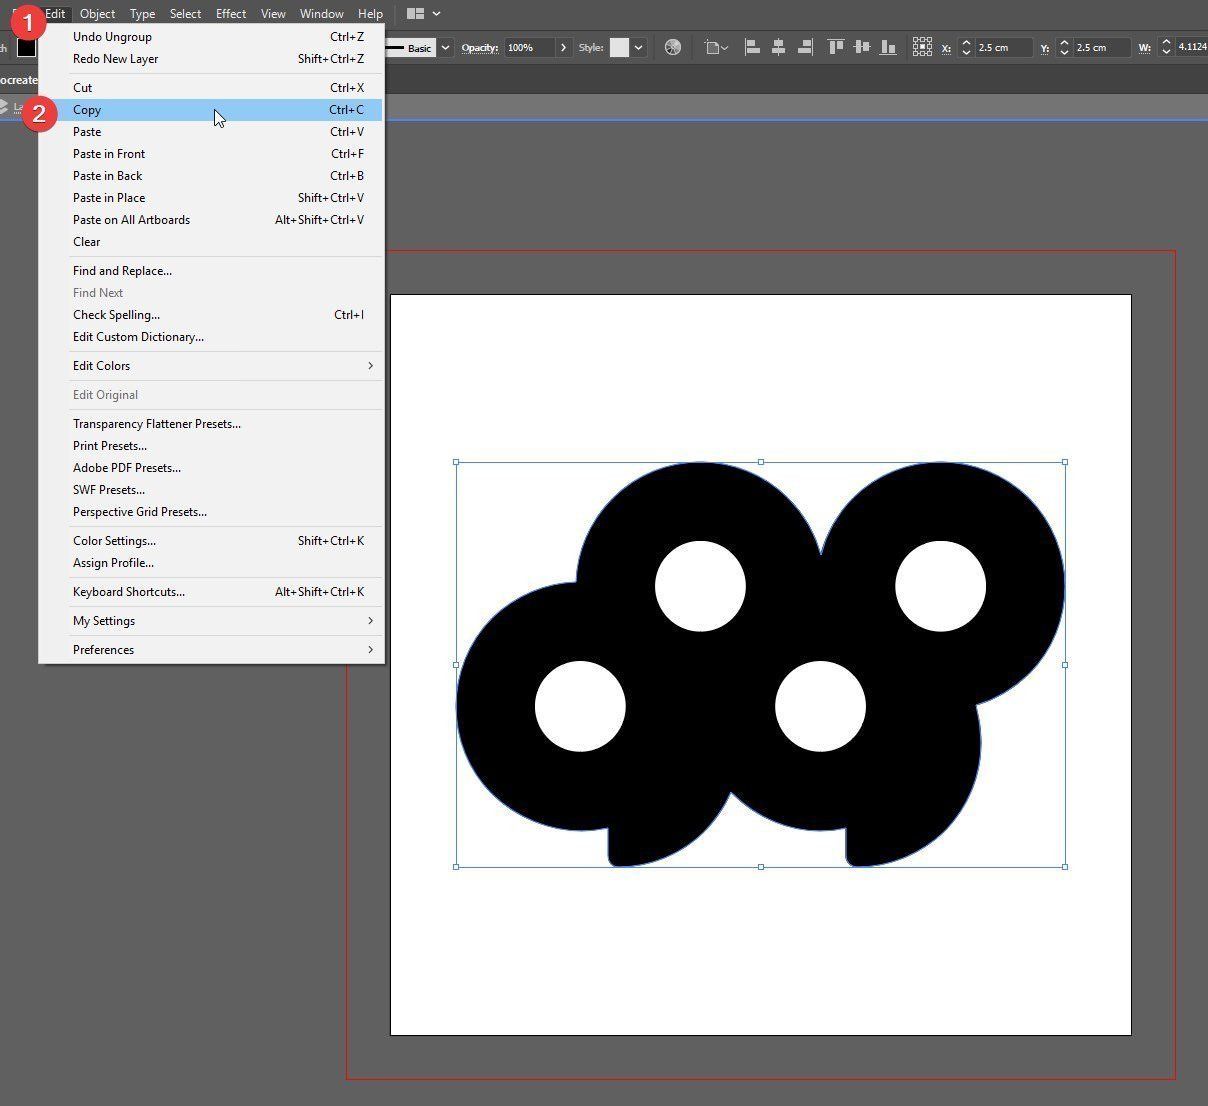Choose Paste in Place from the menu
Screen dimensions: 1208x1106
(109, 197)
